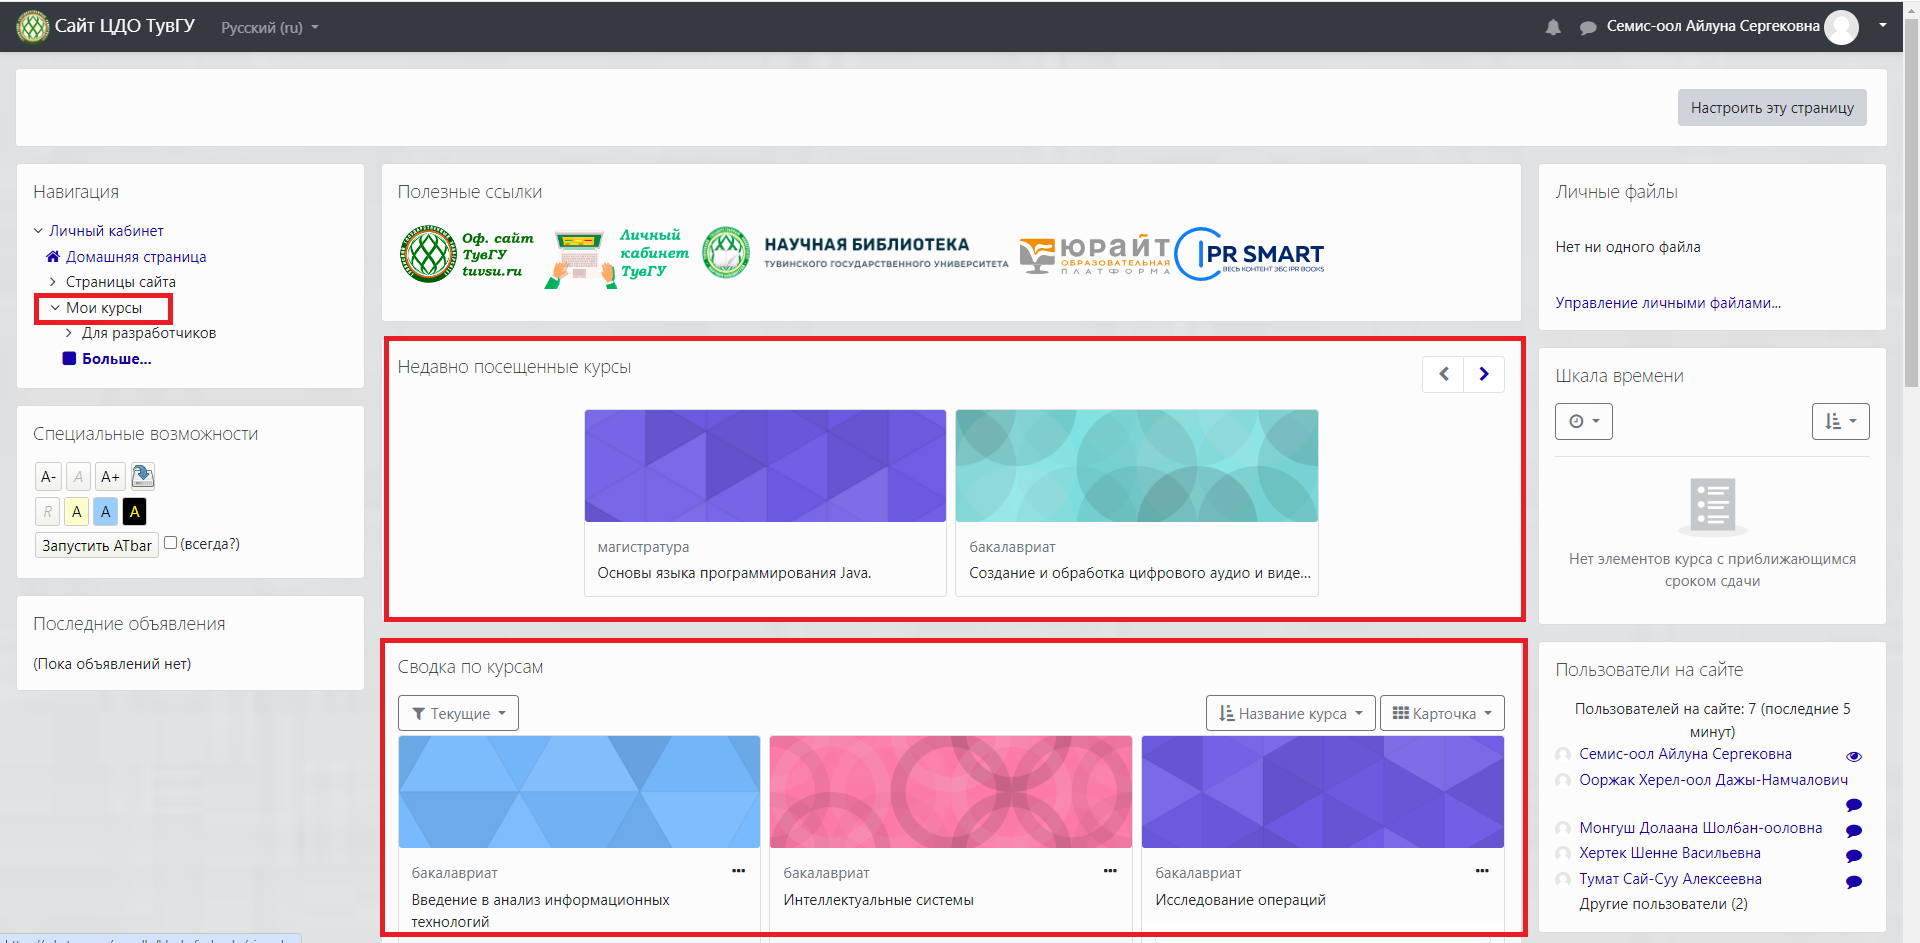Open the Научная библиотека banner

(855, 252)
